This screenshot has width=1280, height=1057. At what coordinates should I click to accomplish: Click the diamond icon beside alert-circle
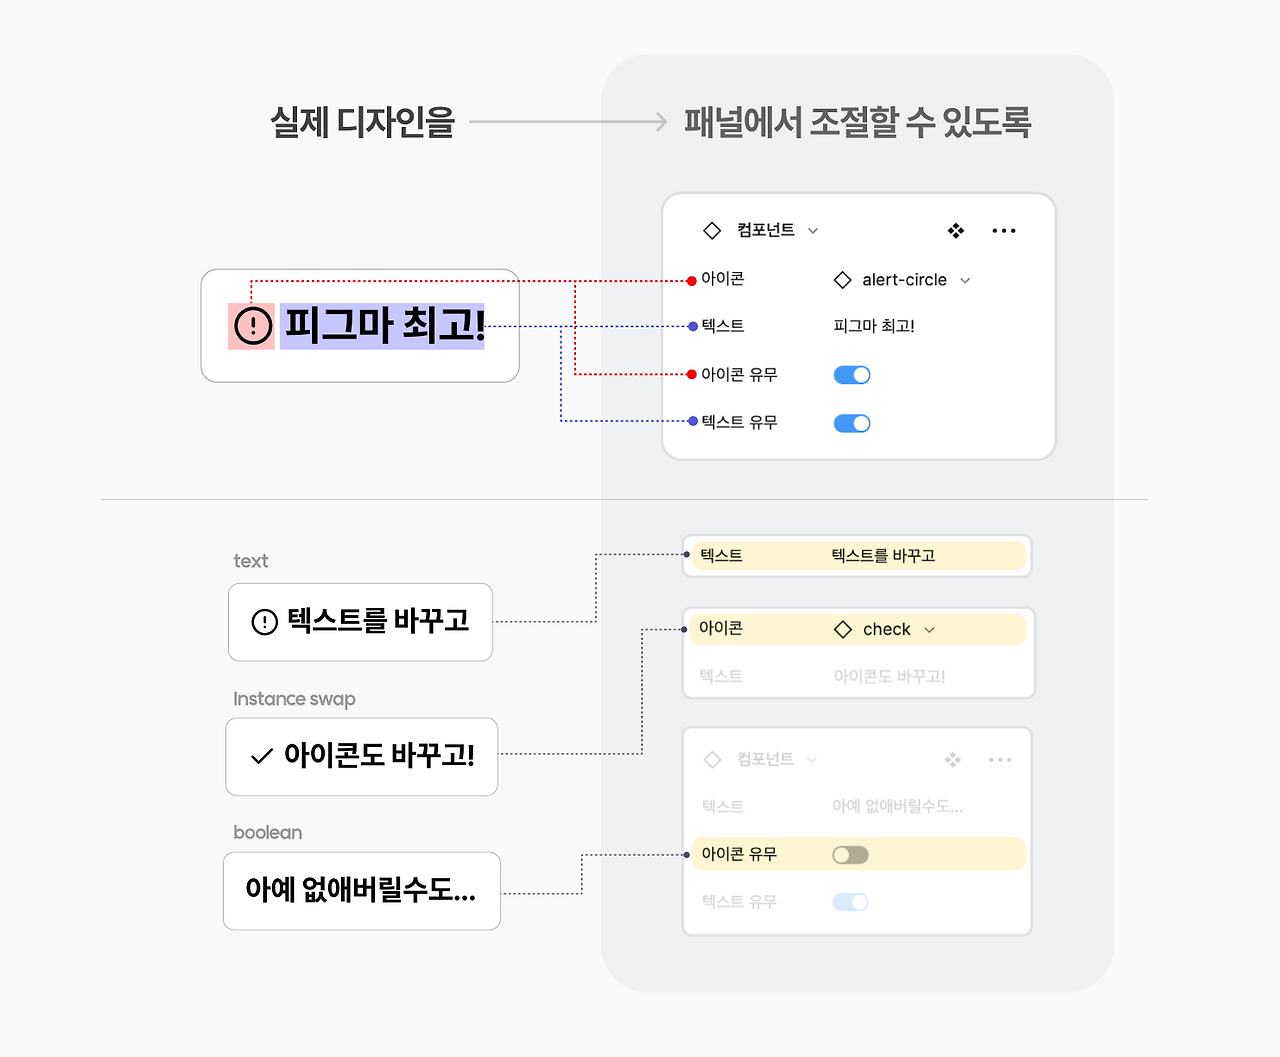point(843,280)
